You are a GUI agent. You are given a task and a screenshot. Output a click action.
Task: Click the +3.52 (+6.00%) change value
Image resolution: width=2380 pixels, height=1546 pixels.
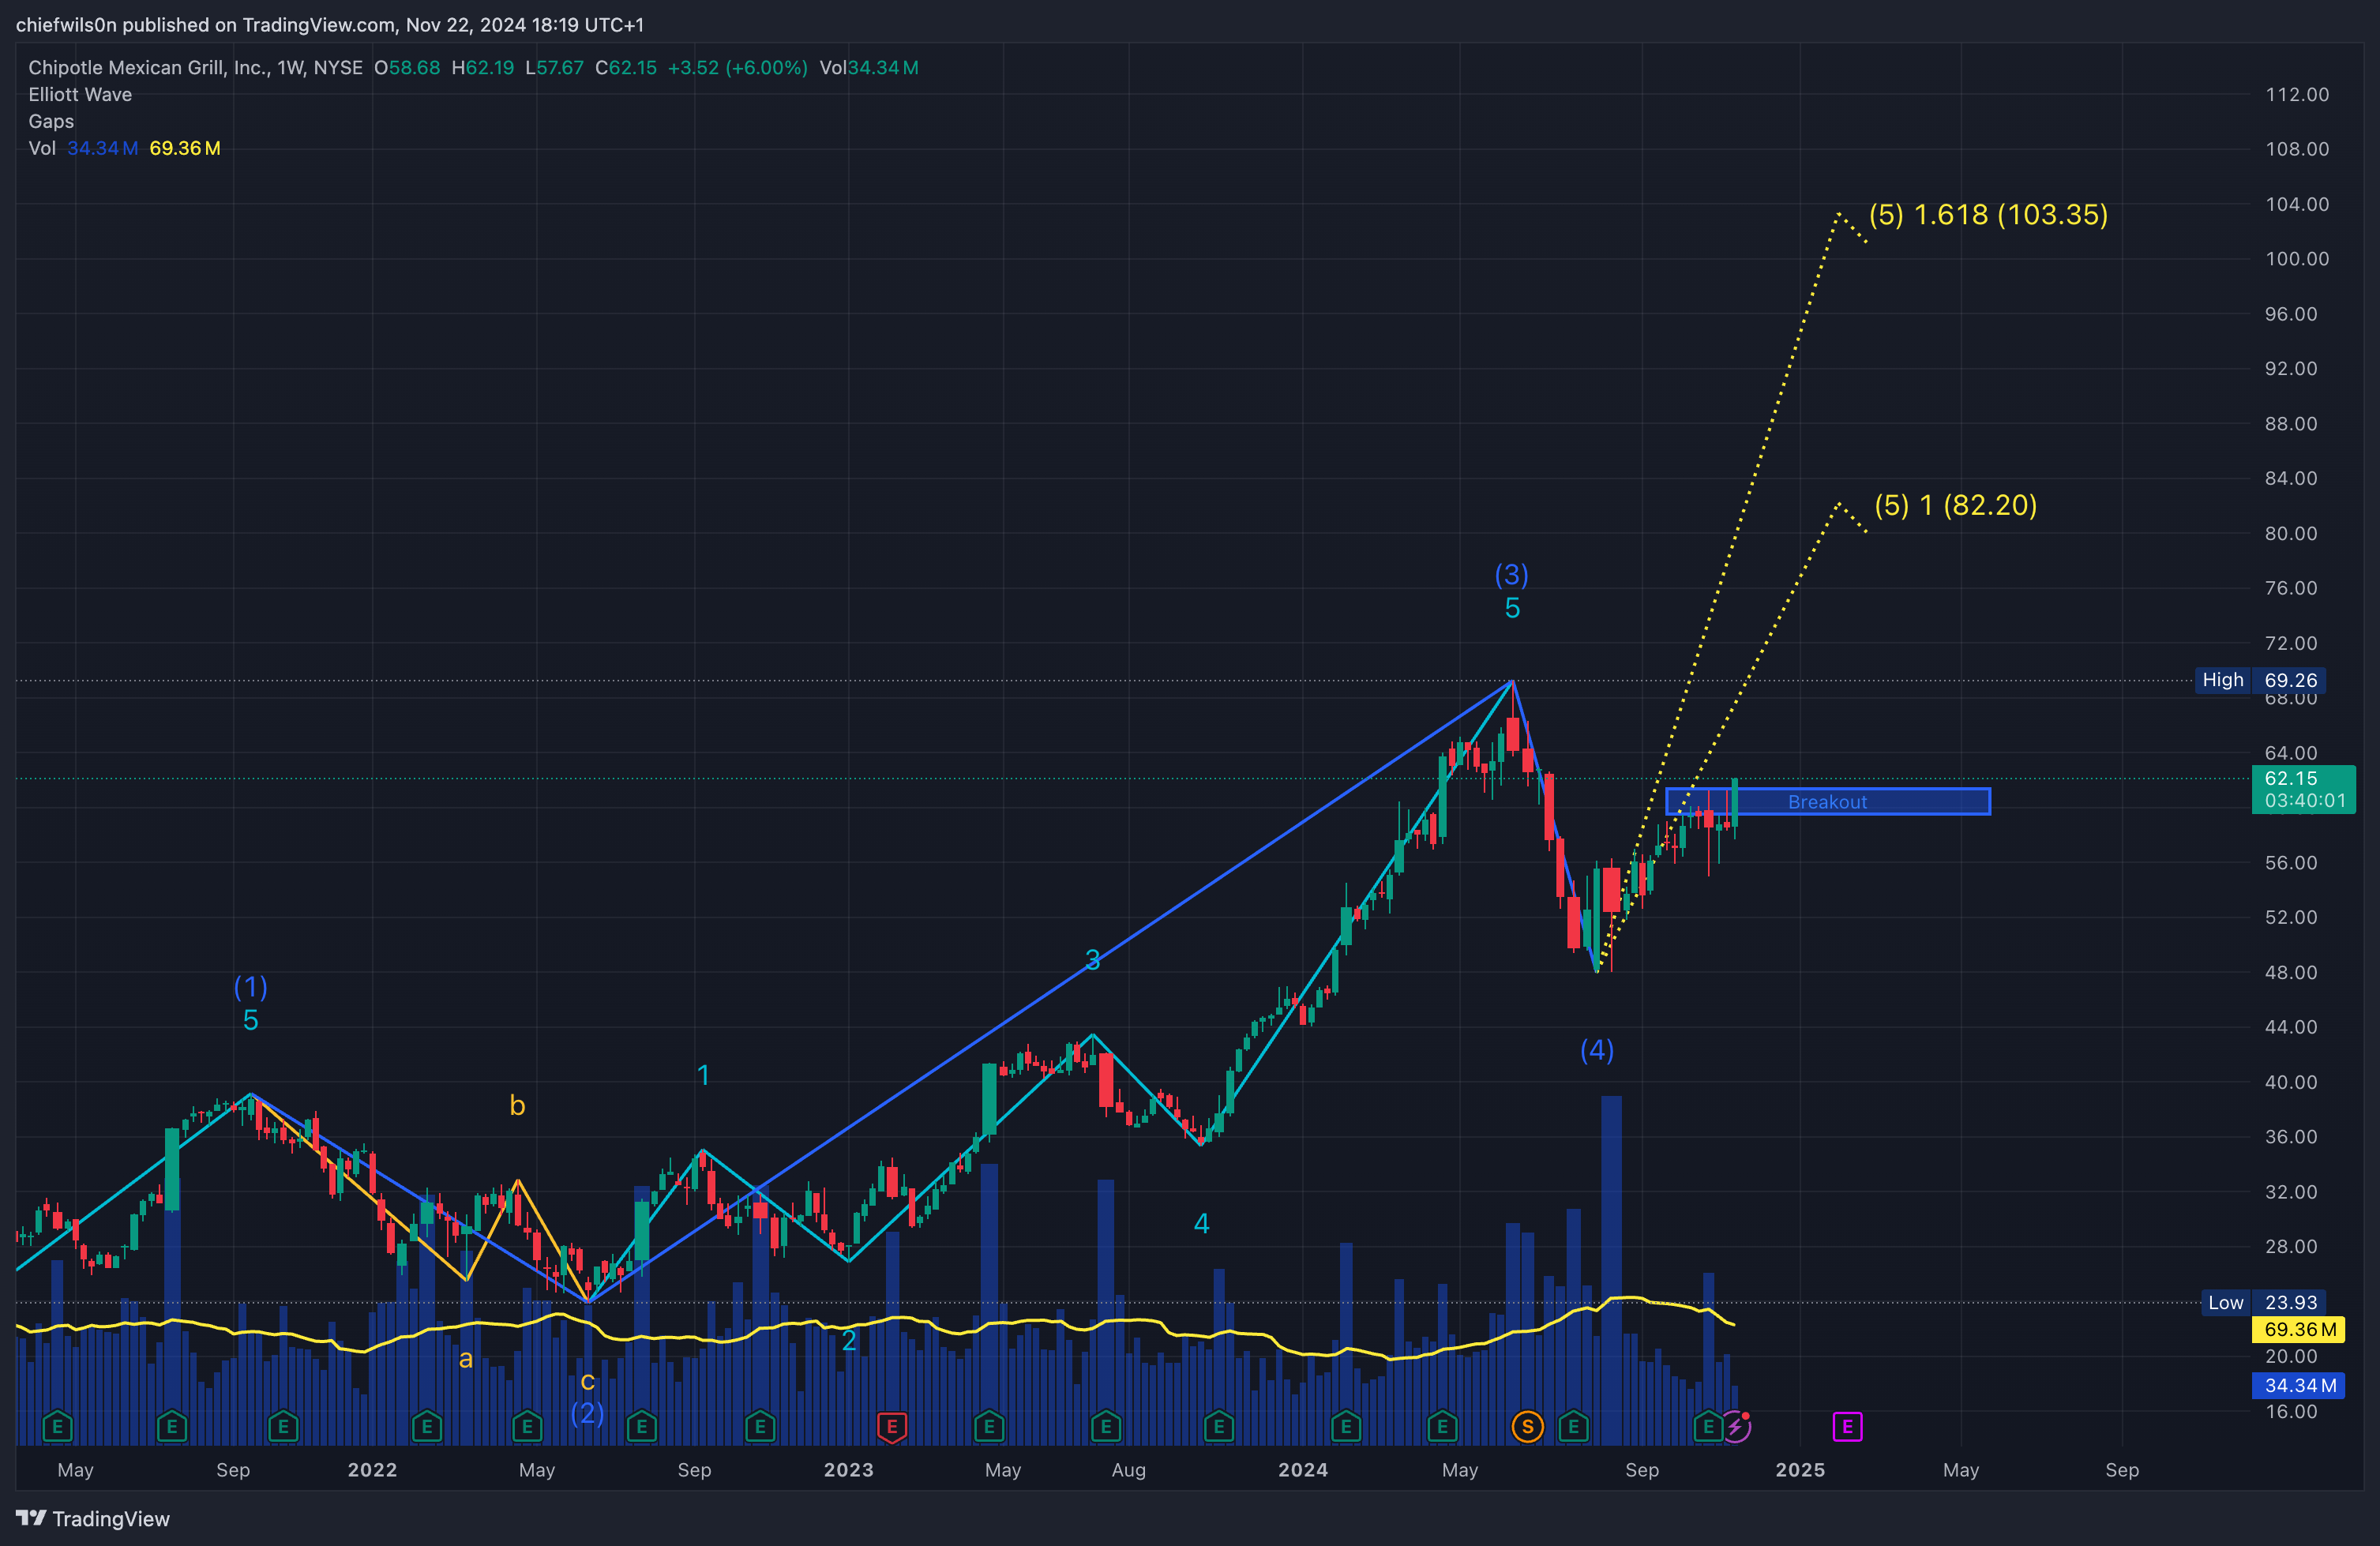[737, 67]
